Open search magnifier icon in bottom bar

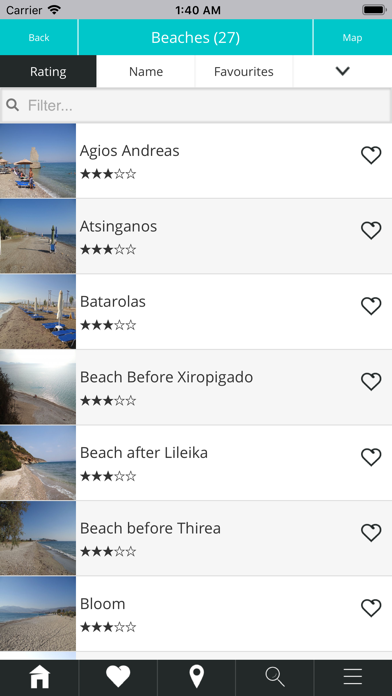[x=275, y=677]
